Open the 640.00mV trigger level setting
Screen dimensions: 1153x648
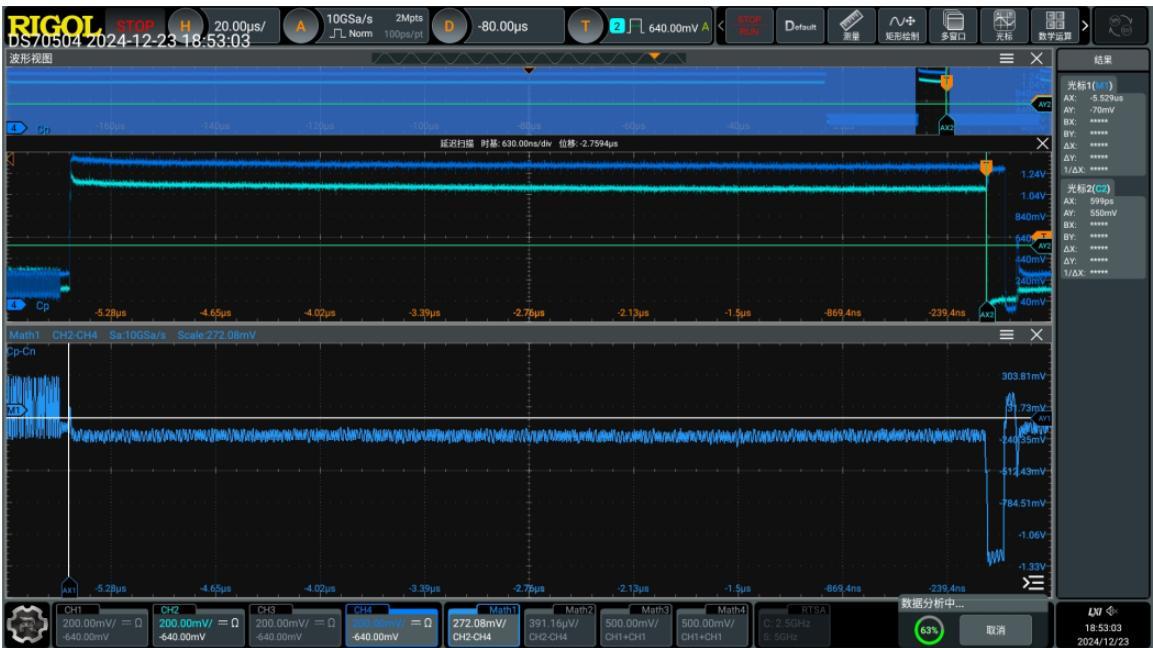[x=673, y=27]
